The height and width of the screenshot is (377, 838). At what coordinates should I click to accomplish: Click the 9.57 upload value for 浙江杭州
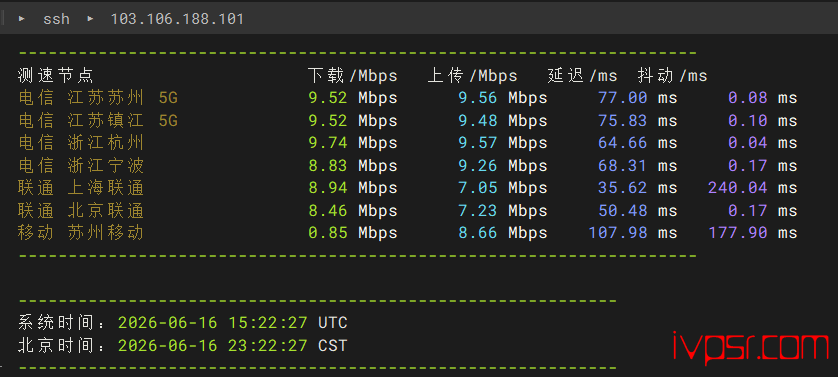click(478, 143)
